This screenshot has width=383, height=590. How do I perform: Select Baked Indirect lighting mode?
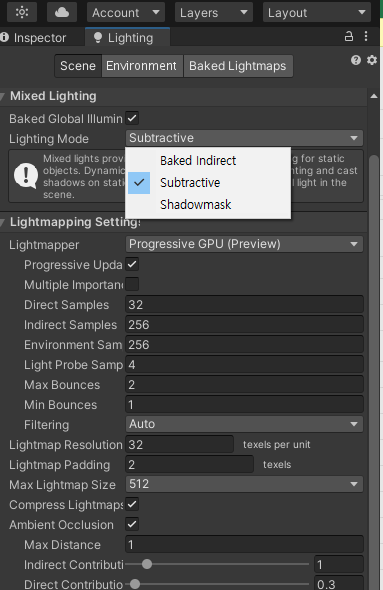click(208, 161)
